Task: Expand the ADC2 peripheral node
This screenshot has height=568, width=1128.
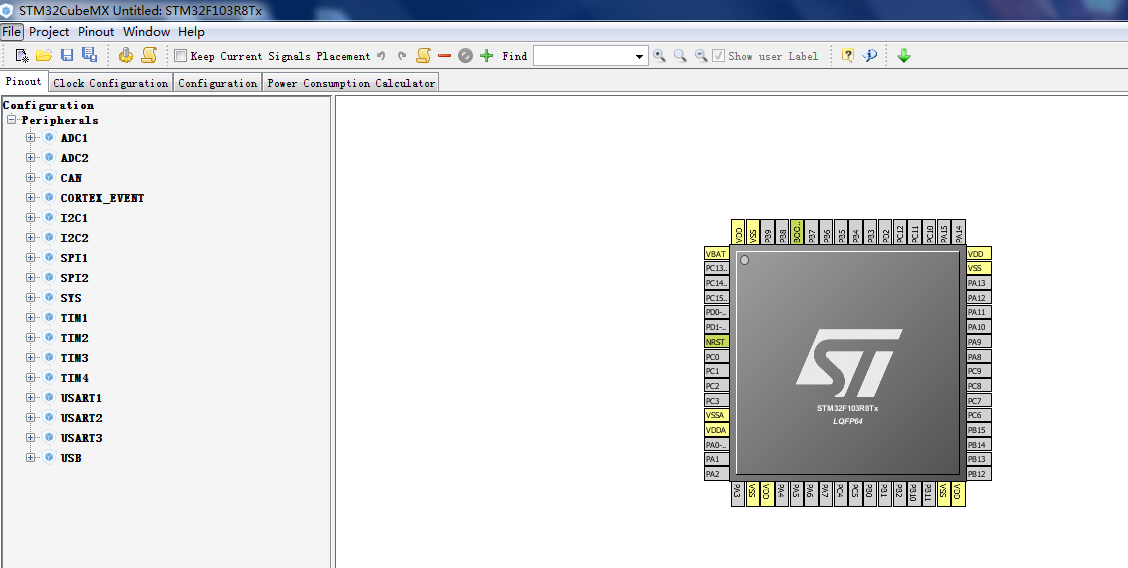Action: click(30, 157)
